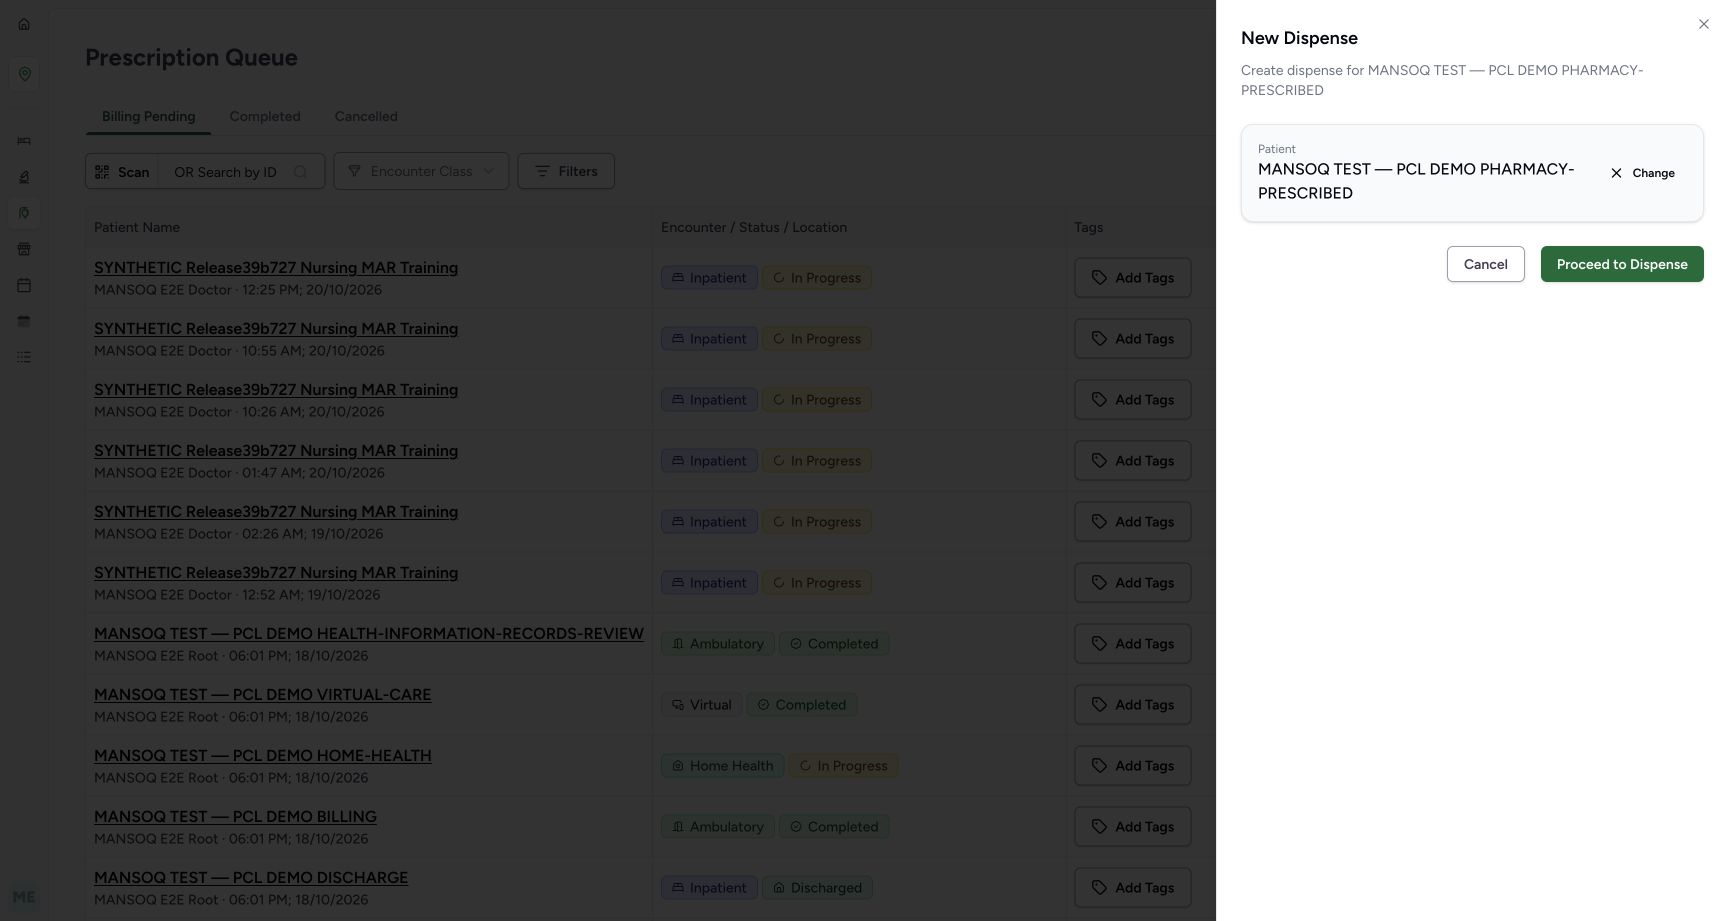
Task: Close the New Dispense panel with the X icon
Action: coord(1704,24)
